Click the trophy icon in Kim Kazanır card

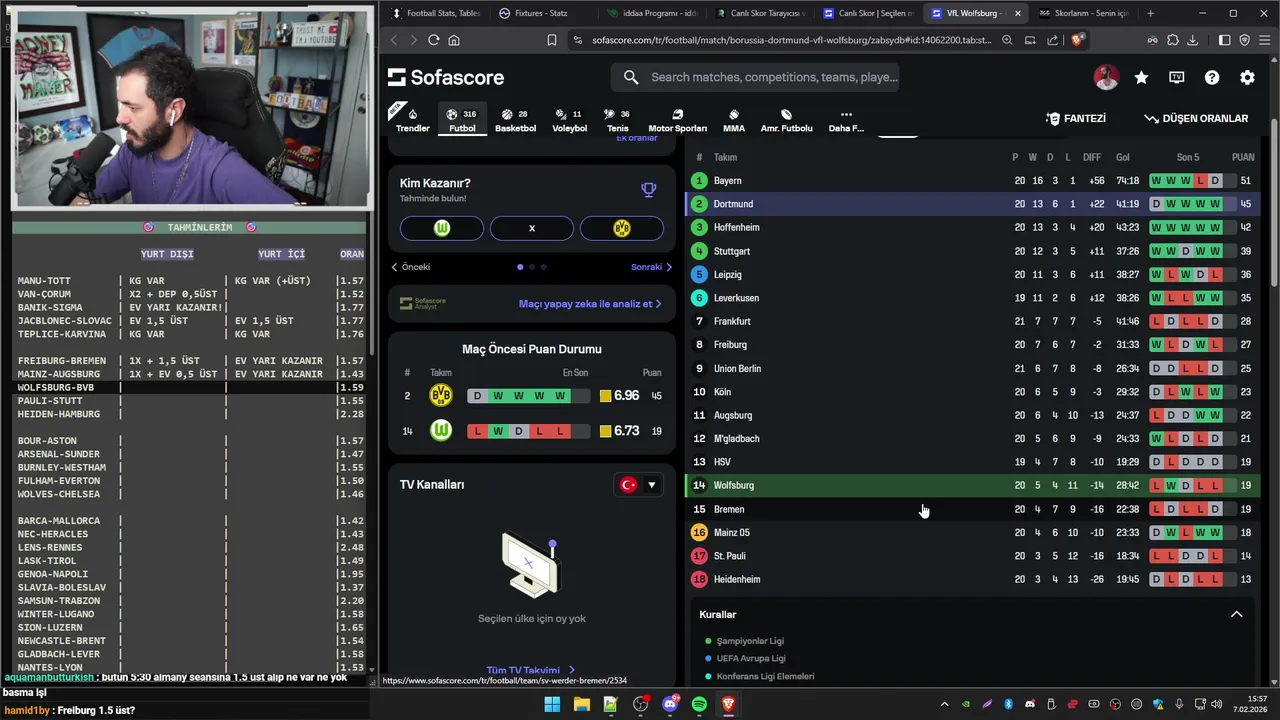coord(649,189)
